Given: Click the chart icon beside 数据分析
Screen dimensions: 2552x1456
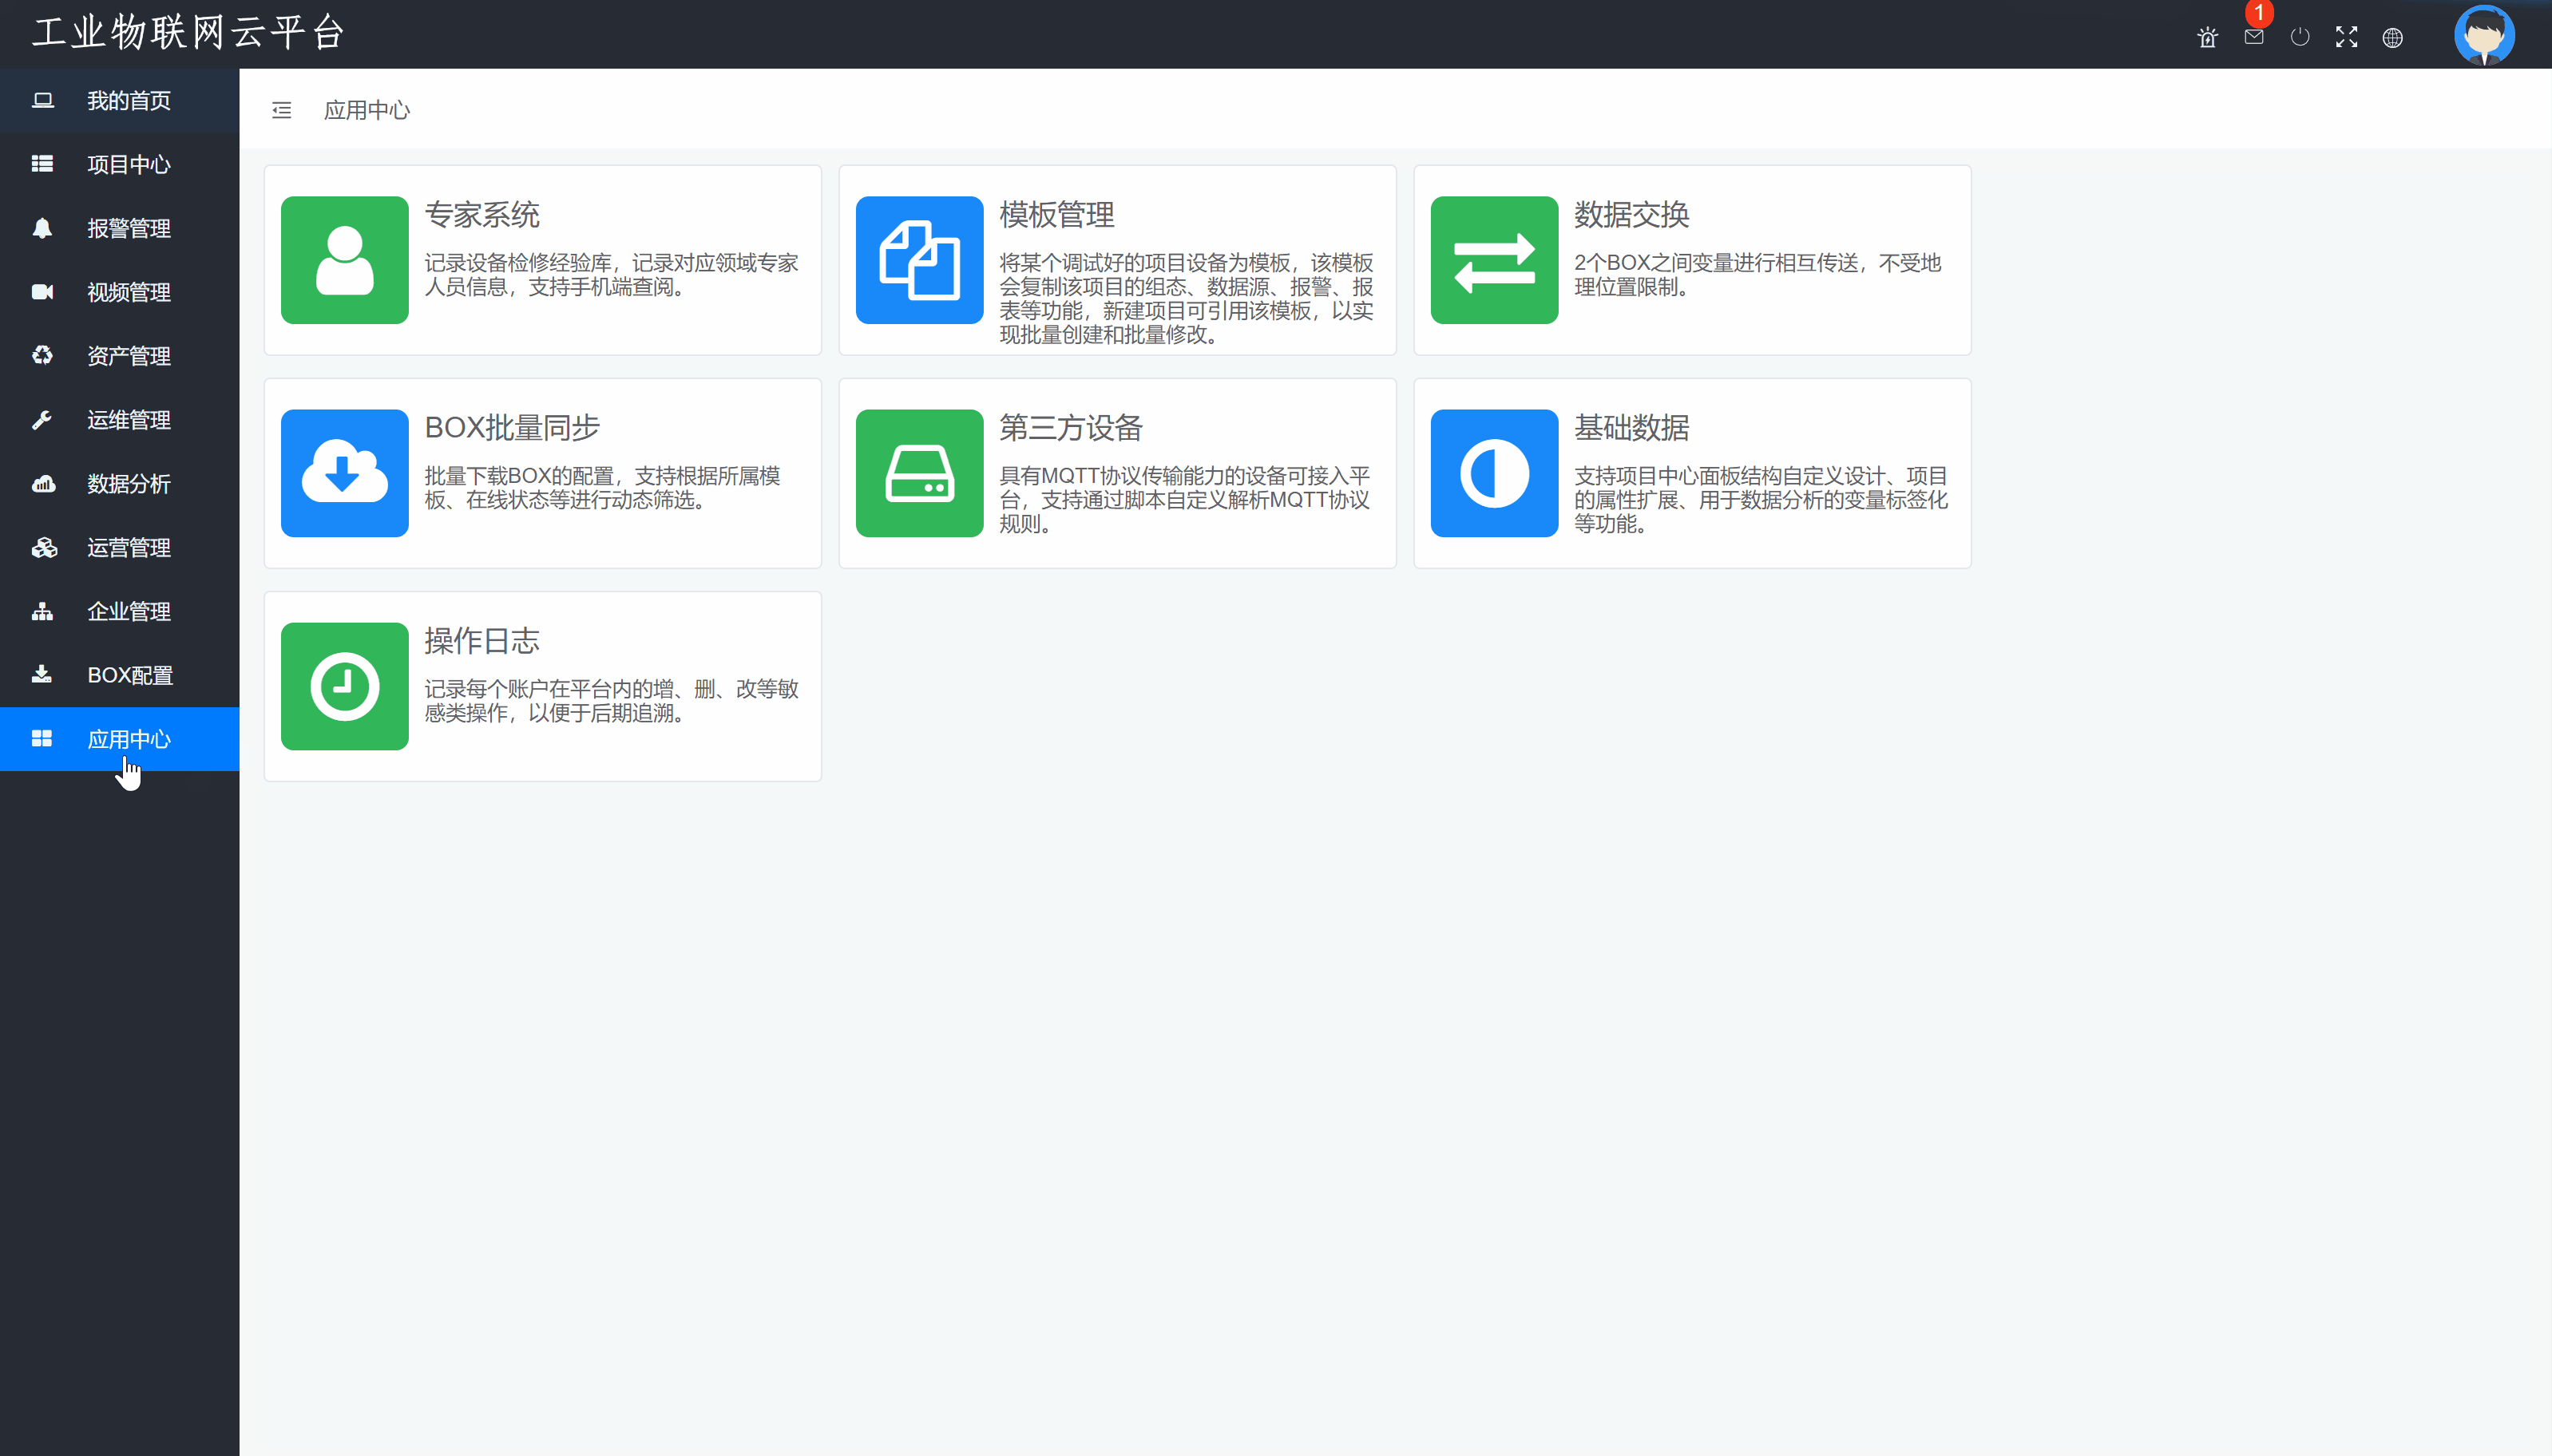Looking at the screenshot, I should (43, 484).
